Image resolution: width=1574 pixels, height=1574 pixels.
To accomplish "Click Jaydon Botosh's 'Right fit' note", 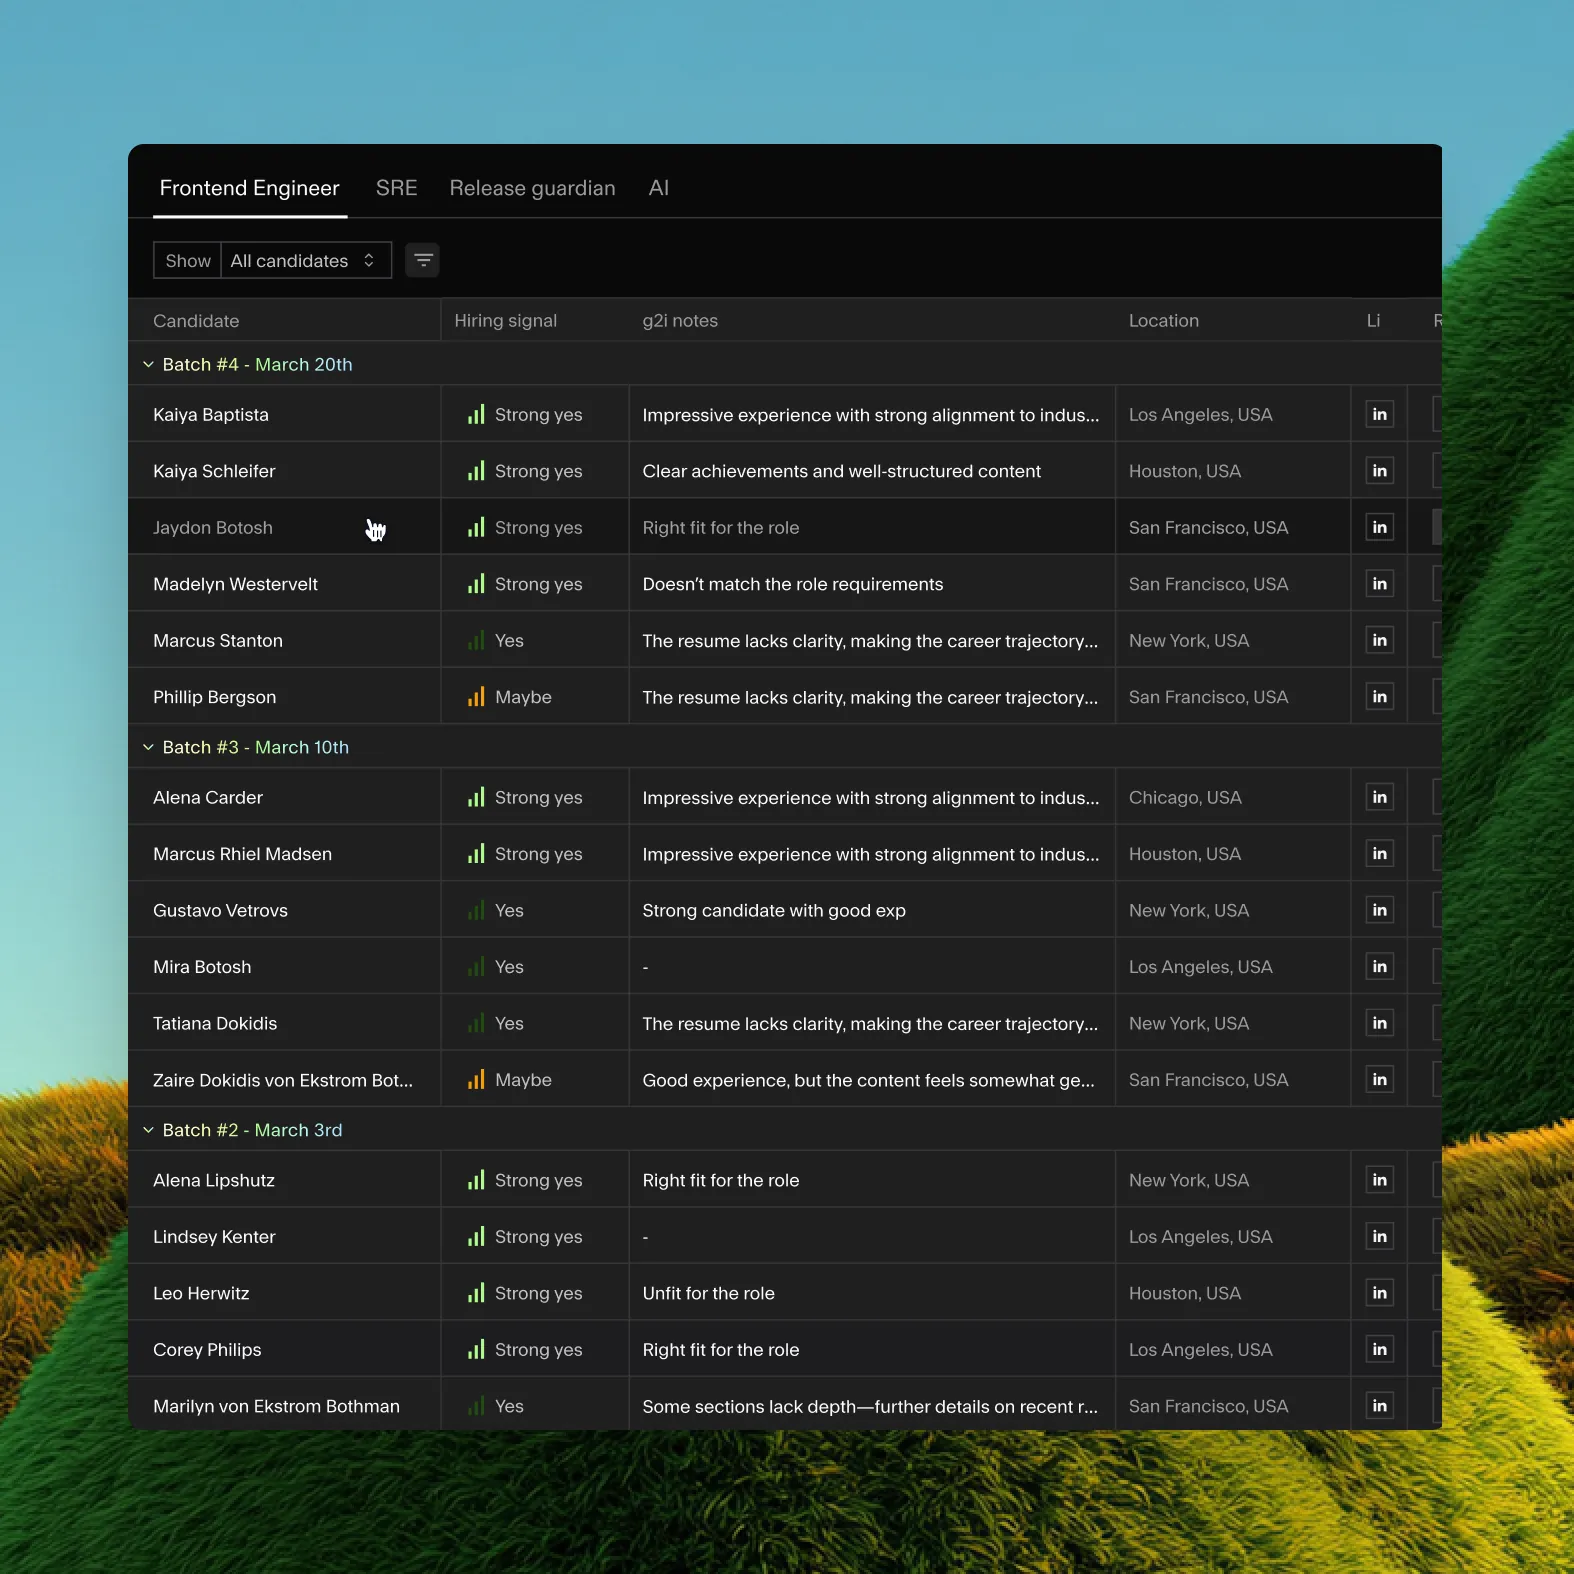I will (721, 528).
